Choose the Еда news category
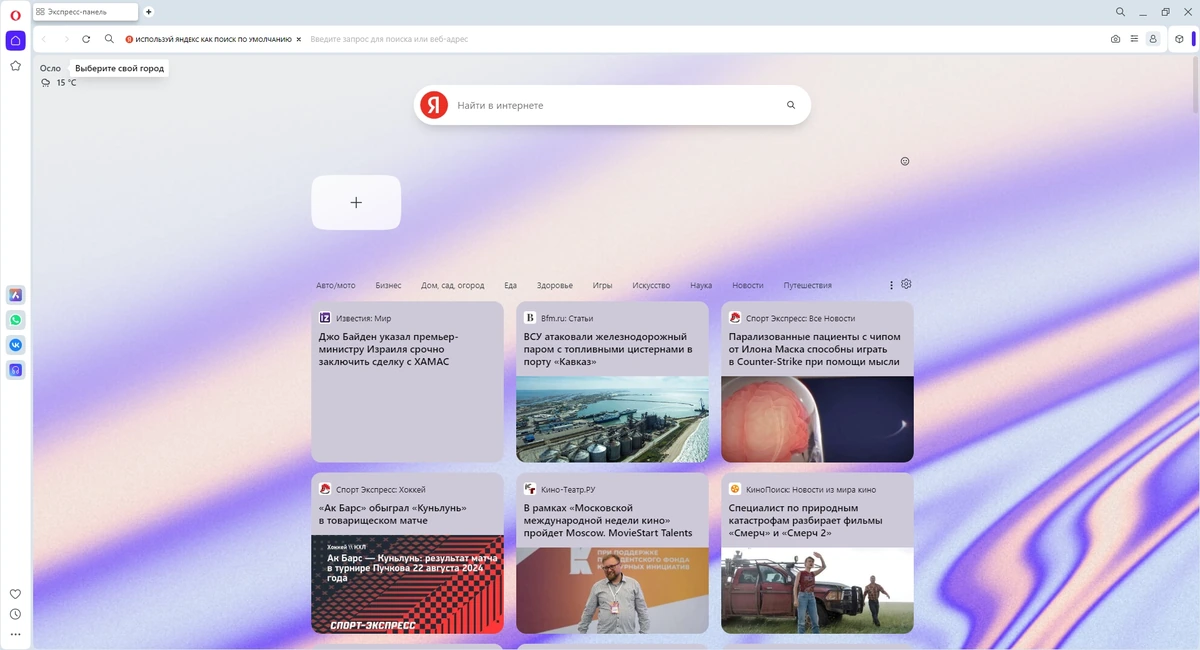This screenshot has width=1200, height=650. [x=510, y=285]
